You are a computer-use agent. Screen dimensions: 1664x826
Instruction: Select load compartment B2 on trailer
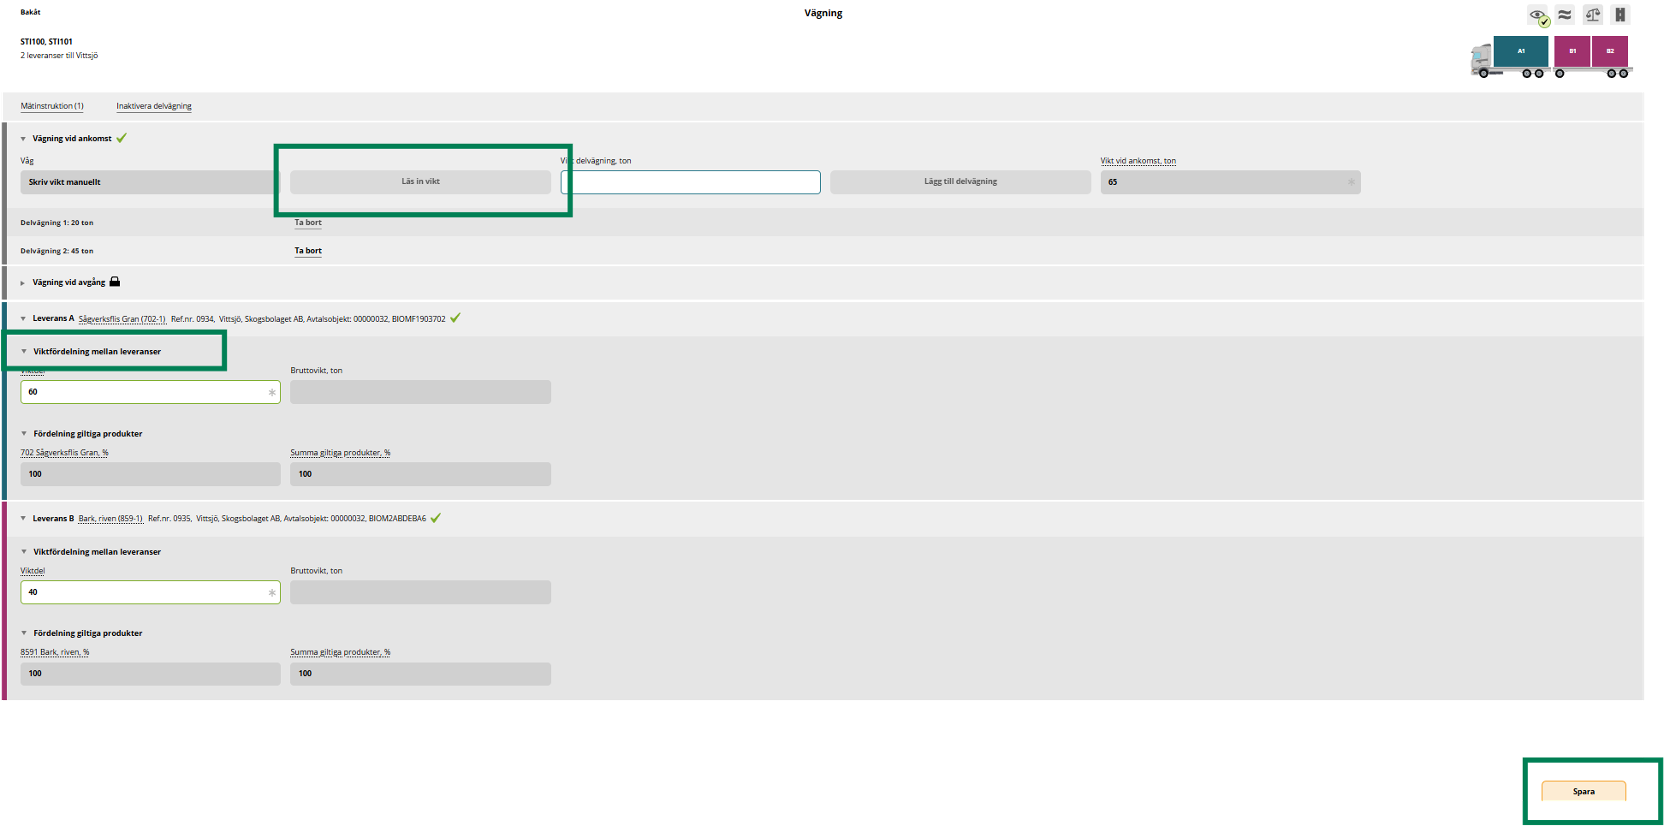click(x=1610, y=51)
